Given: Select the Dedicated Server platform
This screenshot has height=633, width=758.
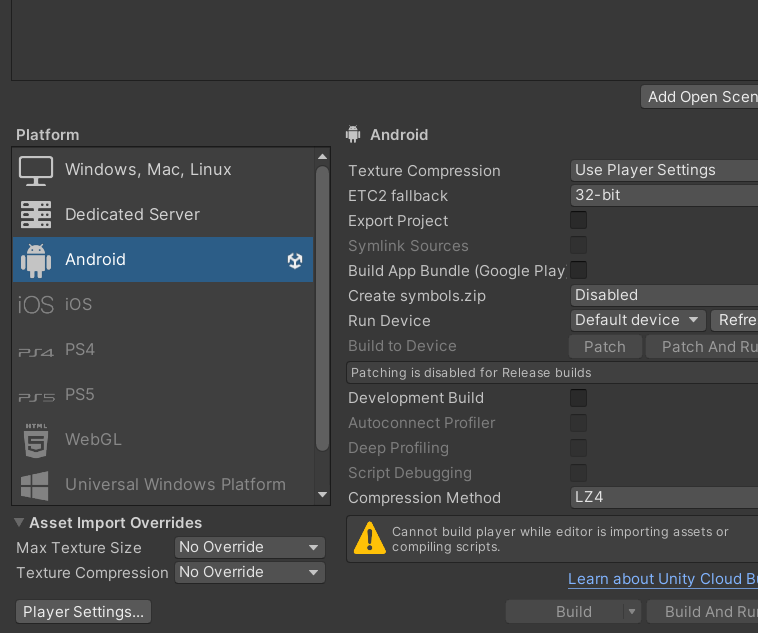Looking at the screenshot, I should tap(163, 215).
